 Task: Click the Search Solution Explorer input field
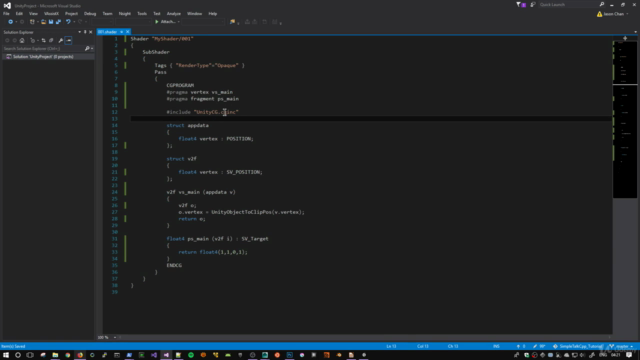pyautogui.click(x=43, y=49)
